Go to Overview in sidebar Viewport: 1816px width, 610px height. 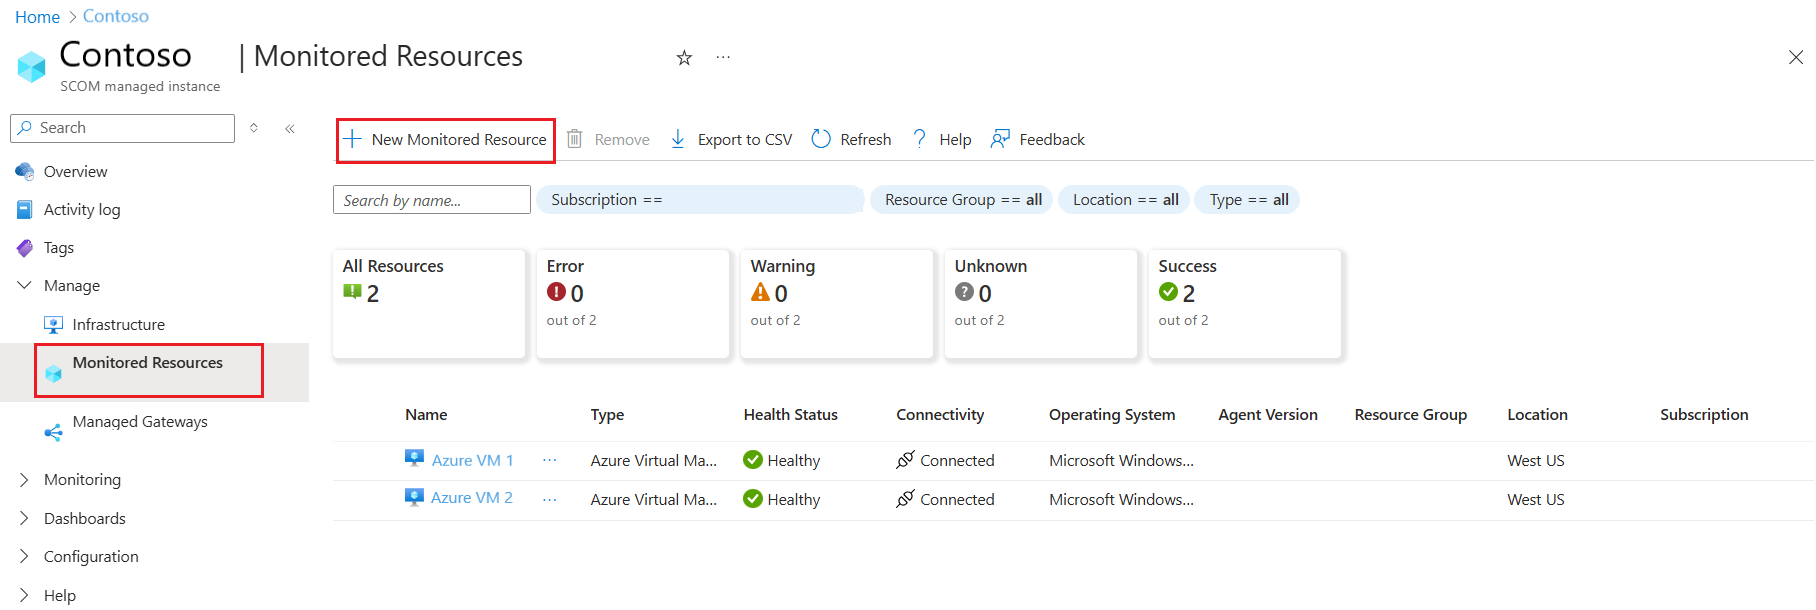75,172
